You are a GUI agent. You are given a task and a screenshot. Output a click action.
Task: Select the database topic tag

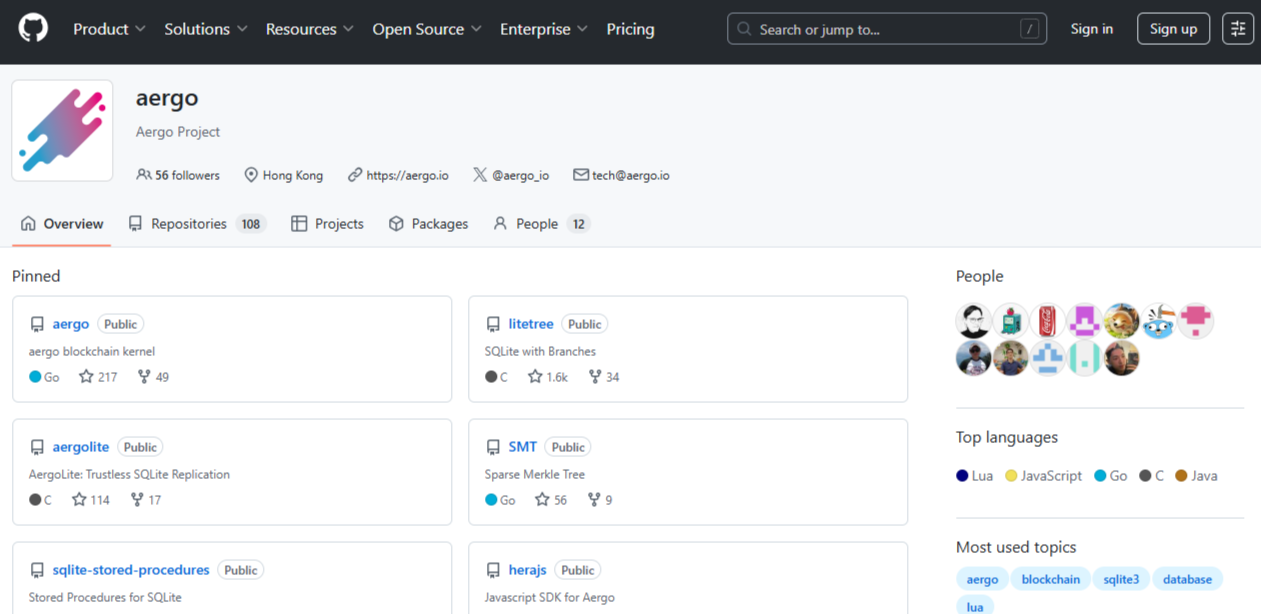[x=1188, y=579]
